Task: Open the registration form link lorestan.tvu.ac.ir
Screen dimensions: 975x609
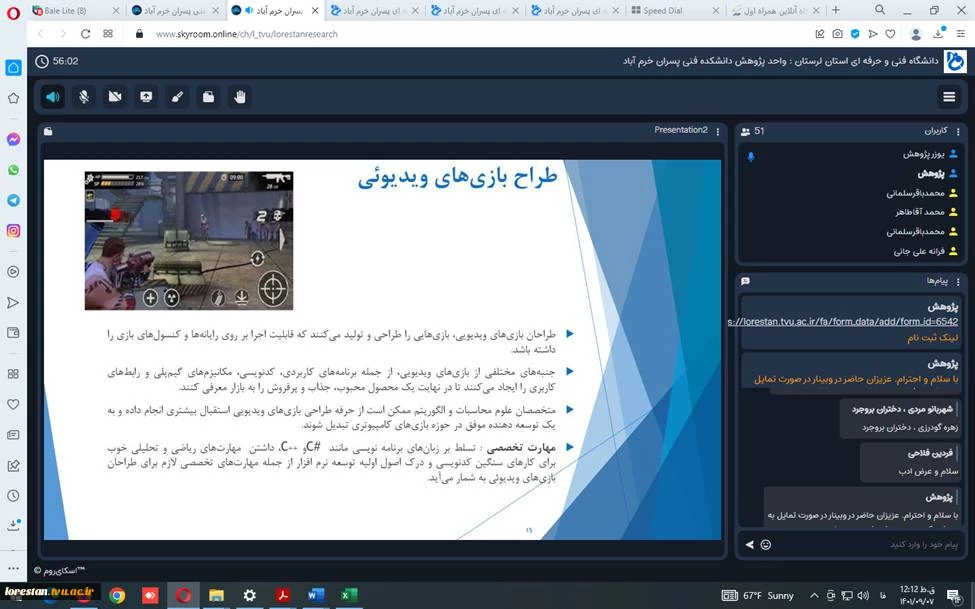Action: click(844, 322)
